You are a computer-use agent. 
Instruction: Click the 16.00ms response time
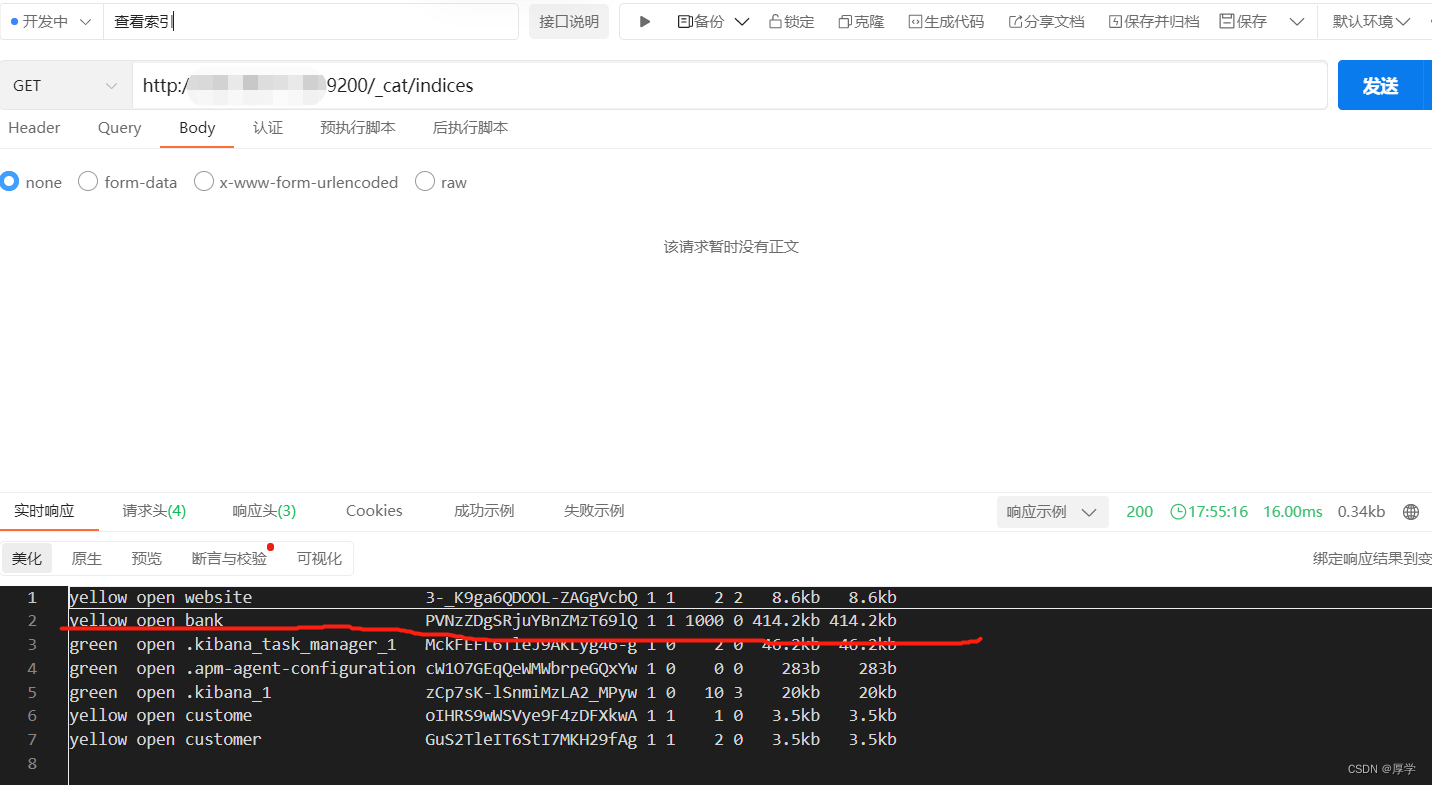(1292, 512)
